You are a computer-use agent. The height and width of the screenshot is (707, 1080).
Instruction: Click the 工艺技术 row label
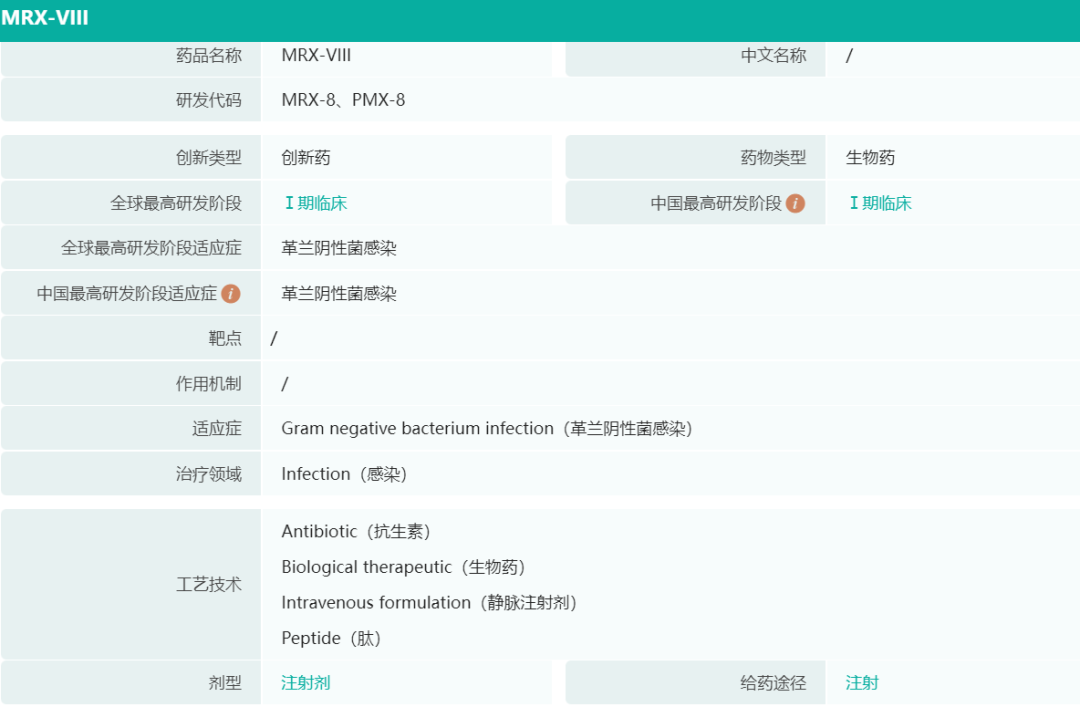click(209, 584)
